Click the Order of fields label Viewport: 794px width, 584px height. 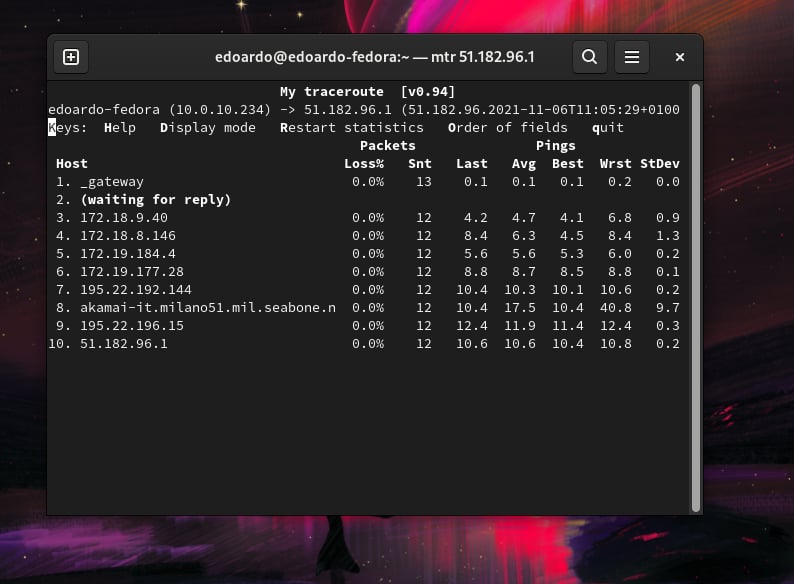point(507,128)
